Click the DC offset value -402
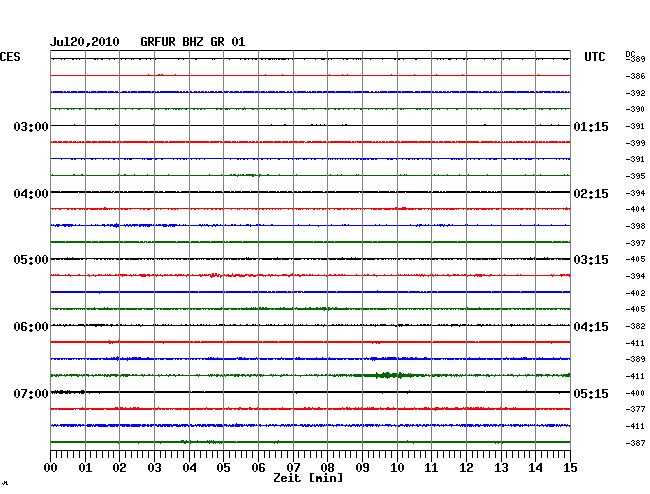 [x=635, y=293]
